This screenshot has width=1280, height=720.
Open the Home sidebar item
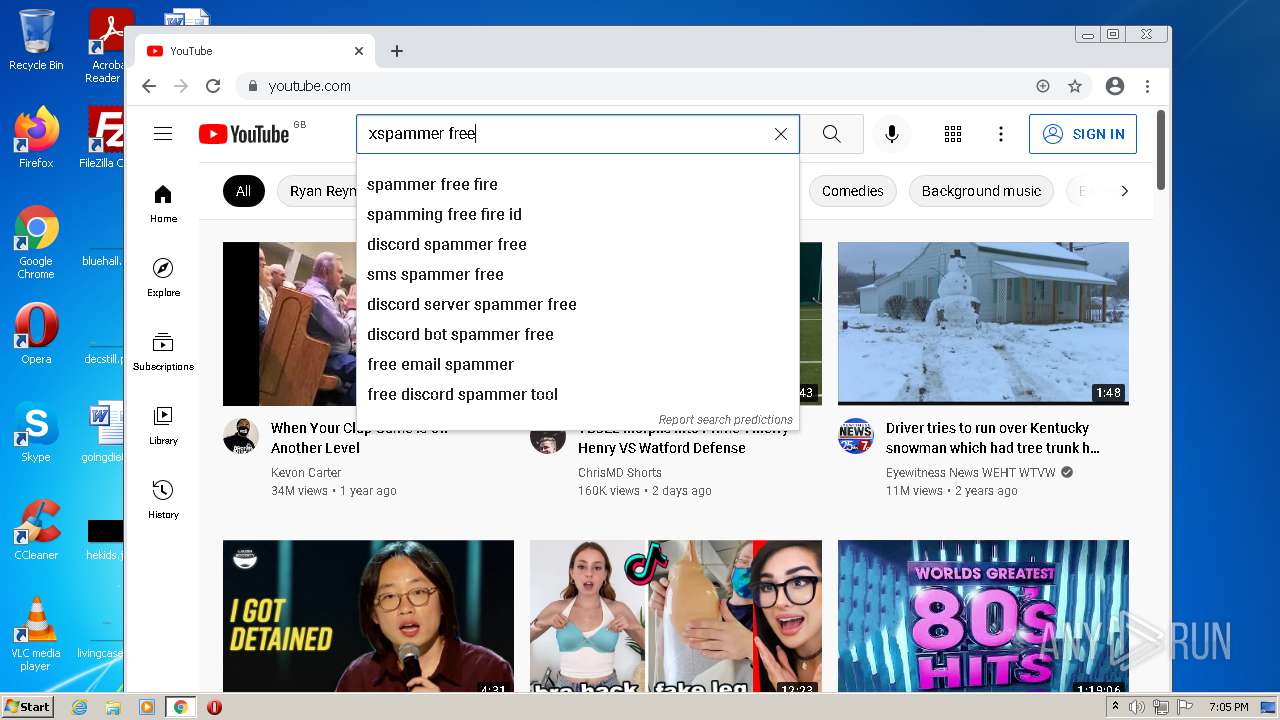163,203
